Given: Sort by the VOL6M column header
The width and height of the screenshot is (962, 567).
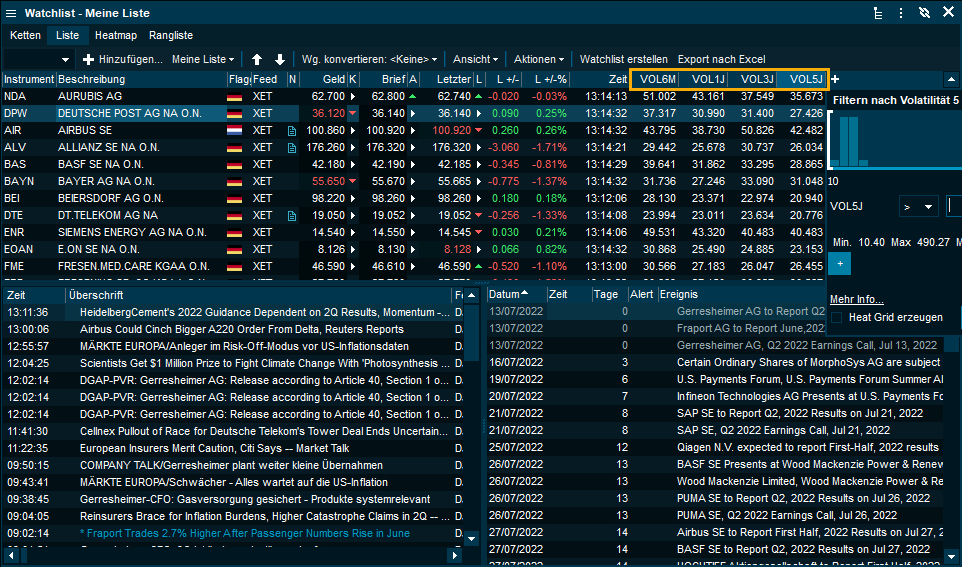Looking at the screenshot, I should 659,79.
